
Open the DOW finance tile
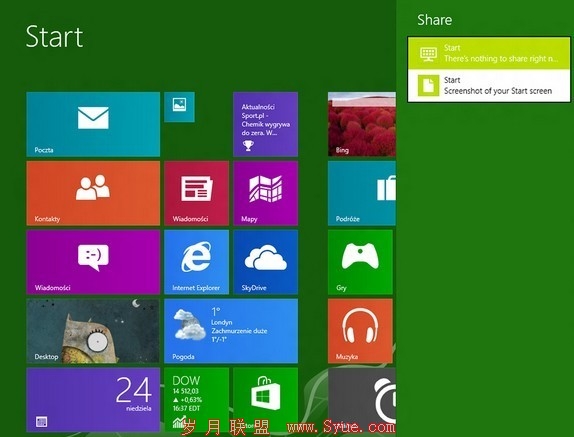coord(197,400)
